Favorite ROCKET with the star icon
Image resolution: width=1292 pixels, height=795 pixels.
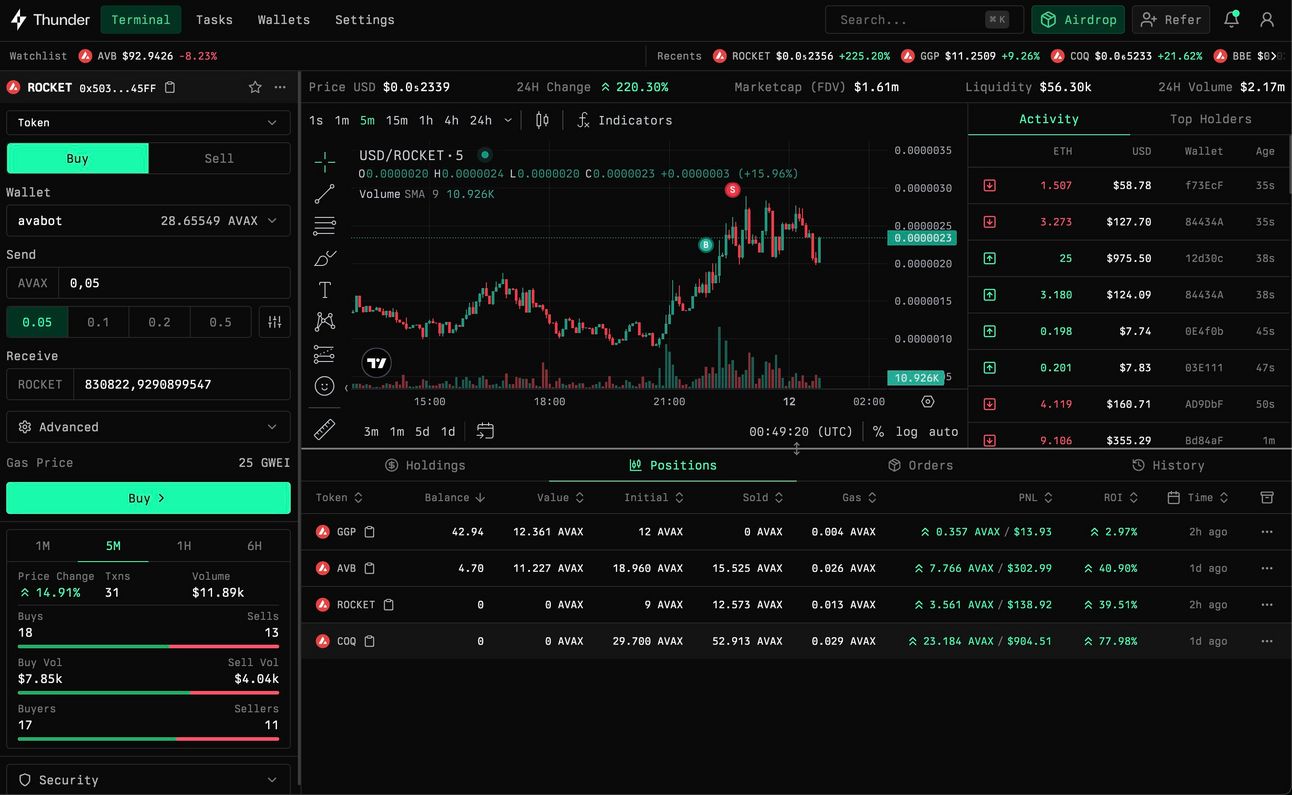[255, 88]
